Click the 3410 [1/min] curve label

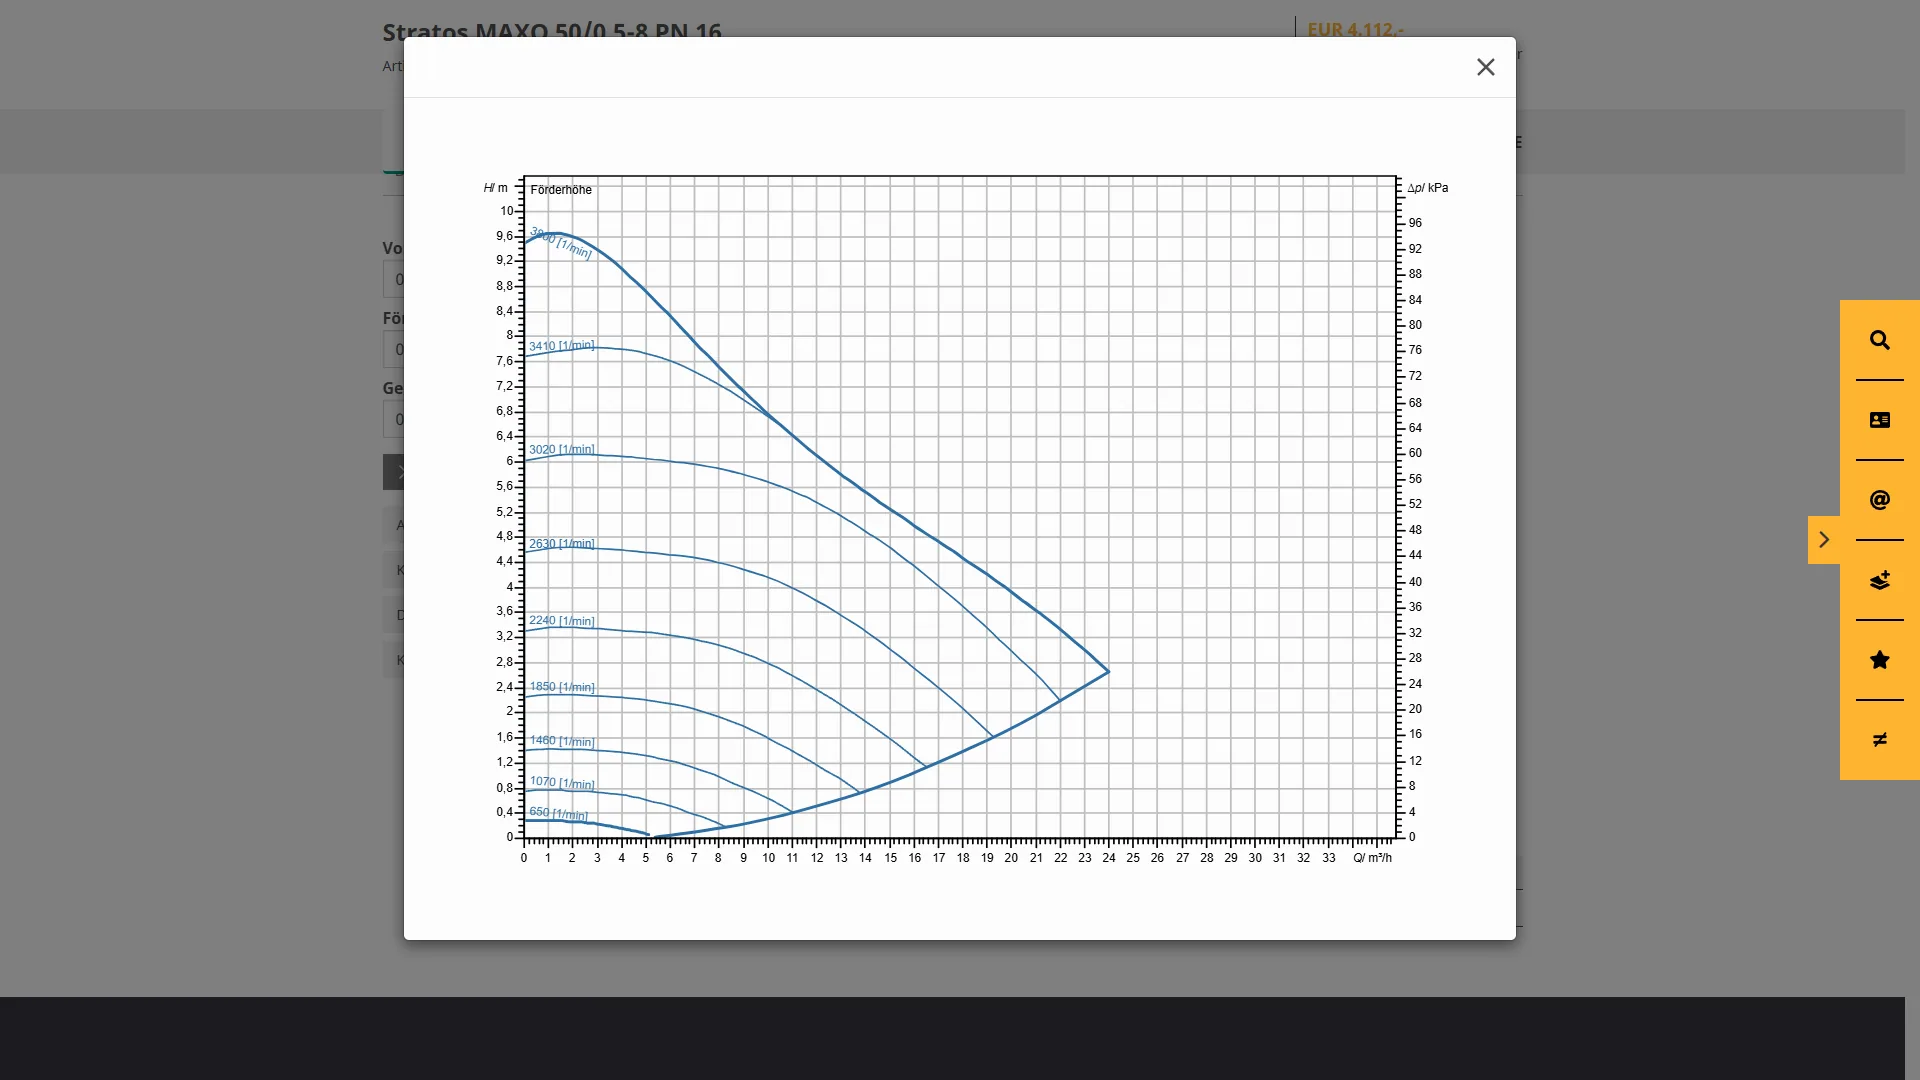point(561,346)
